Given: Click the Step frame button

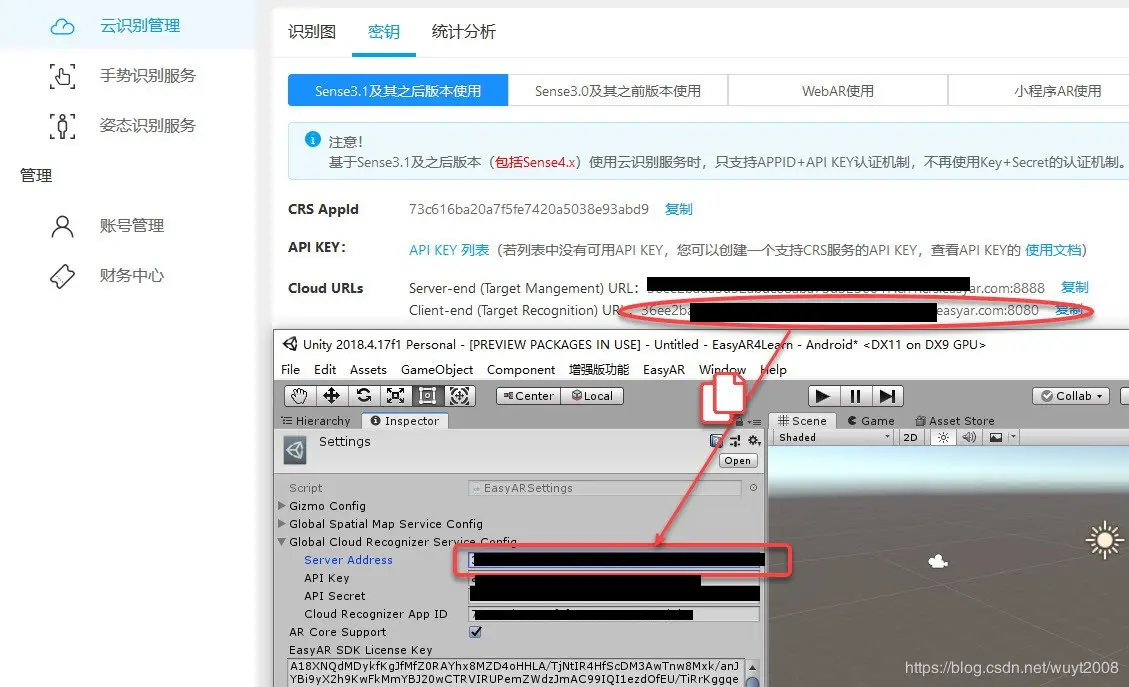Looking at the screenshot, I should coord(887,396).
